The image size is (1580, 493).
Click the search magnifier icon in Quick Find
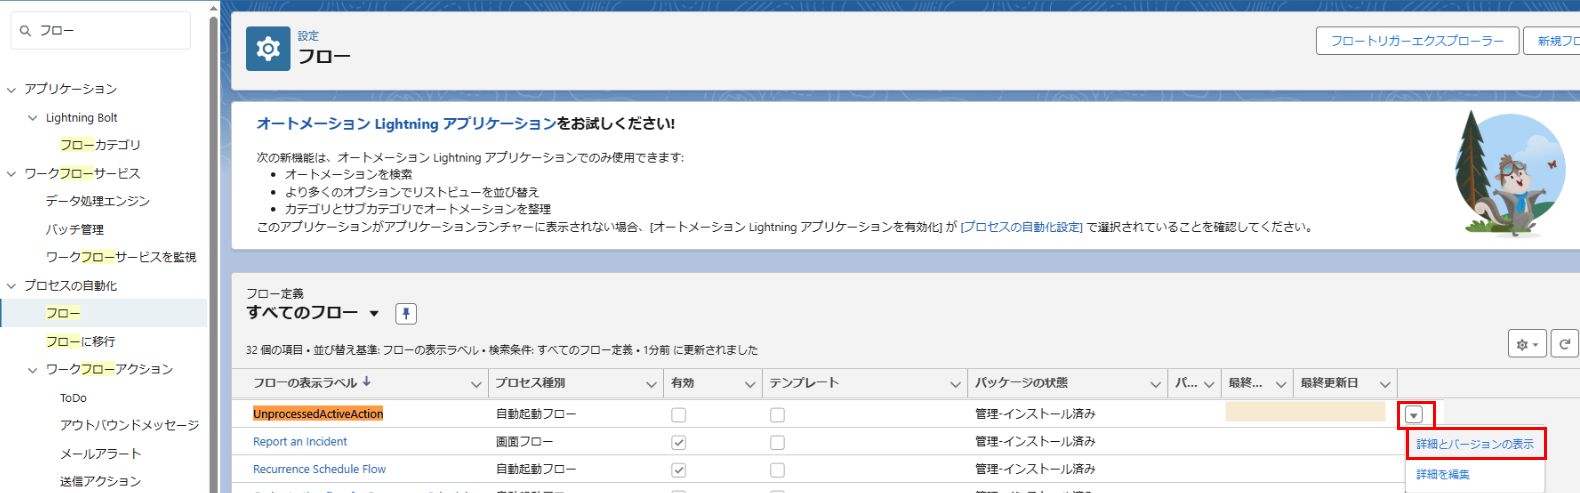pyautogui.click(x=26, y=31)
